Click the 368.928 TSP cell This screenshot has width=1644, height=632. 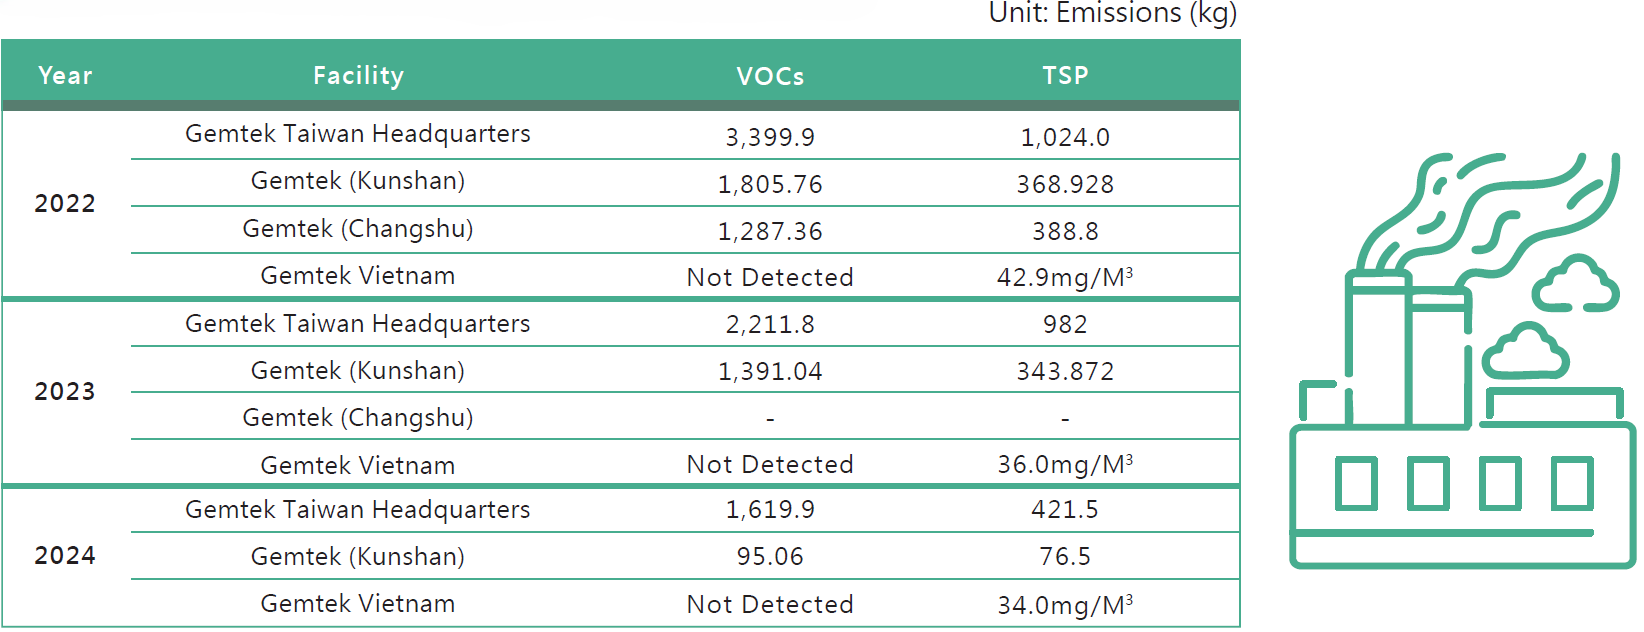1065,184
